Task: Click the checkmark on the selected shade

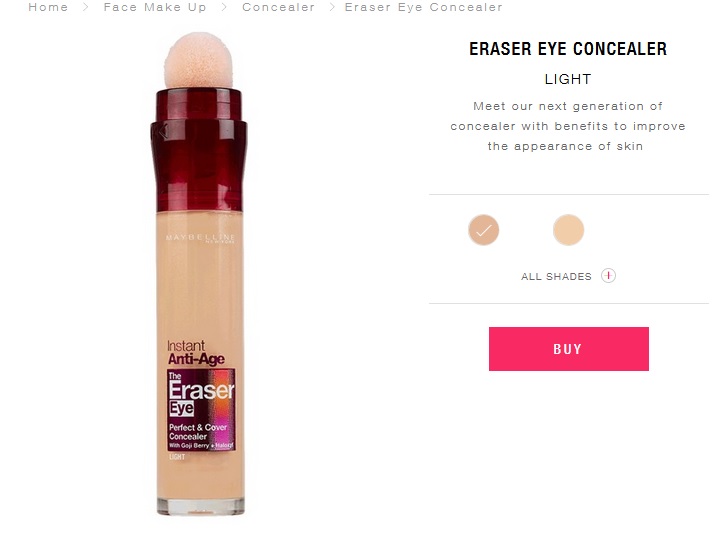Action: pyautogui.click(x=483, y=230)
